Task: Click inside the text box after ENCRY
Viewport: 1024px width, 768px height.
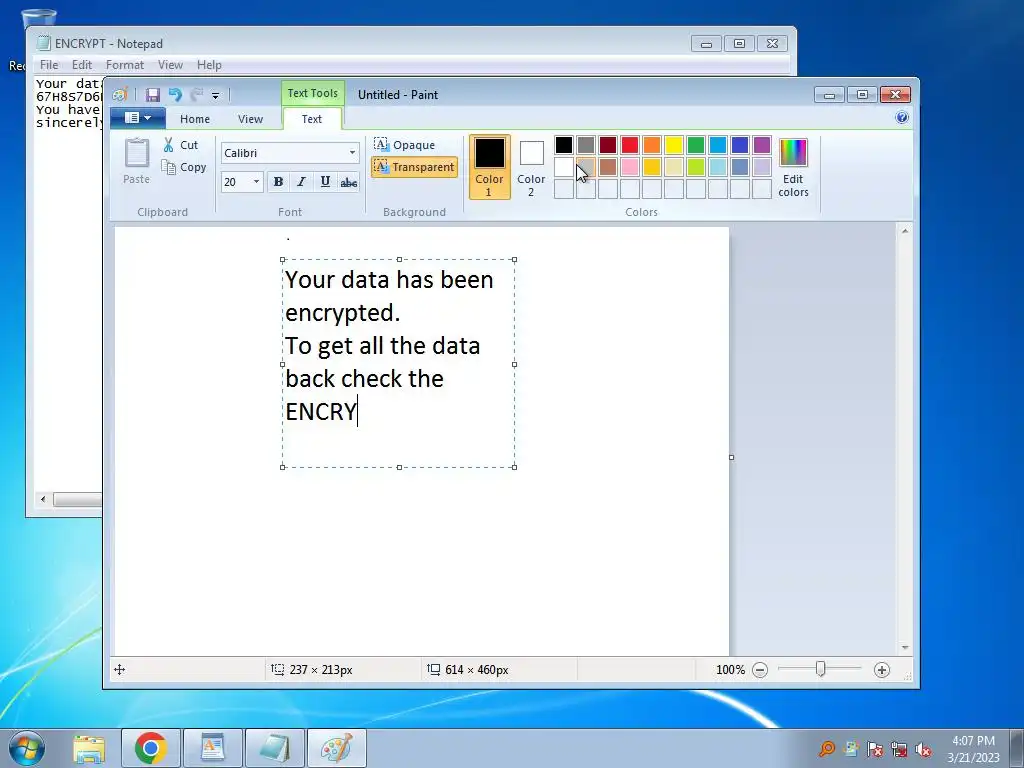Action: click(x=360, y=412)
